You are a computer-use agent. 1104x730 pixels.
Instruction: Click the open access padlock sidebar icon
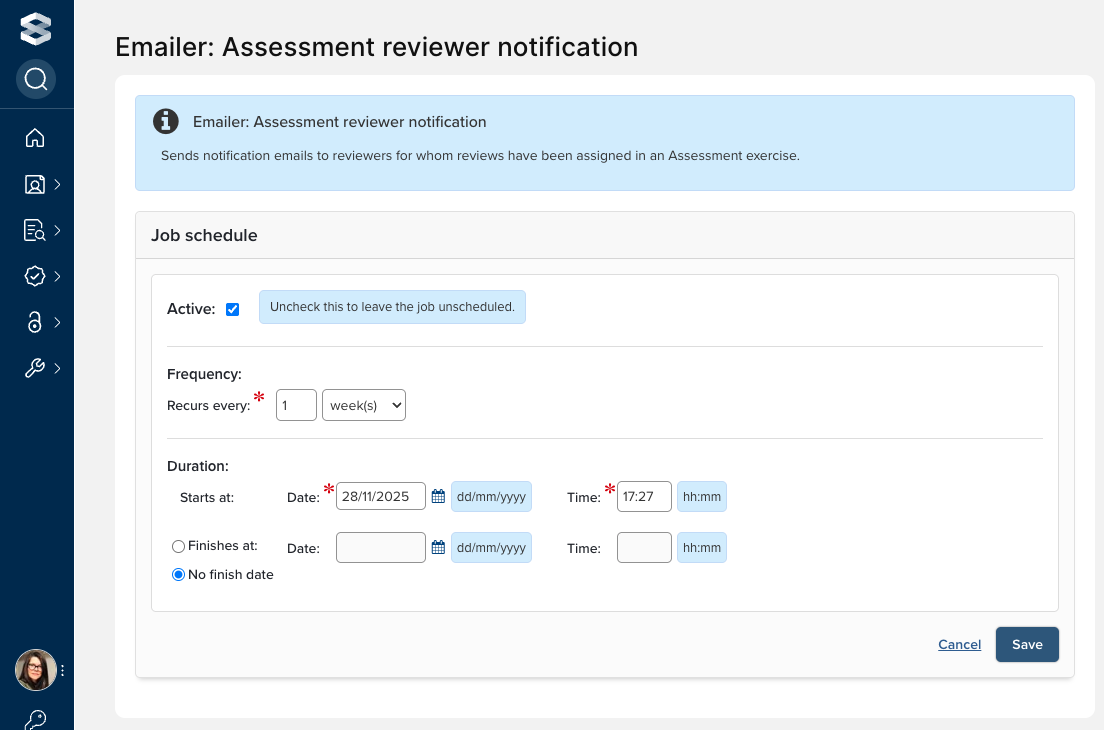coord(35,322)
